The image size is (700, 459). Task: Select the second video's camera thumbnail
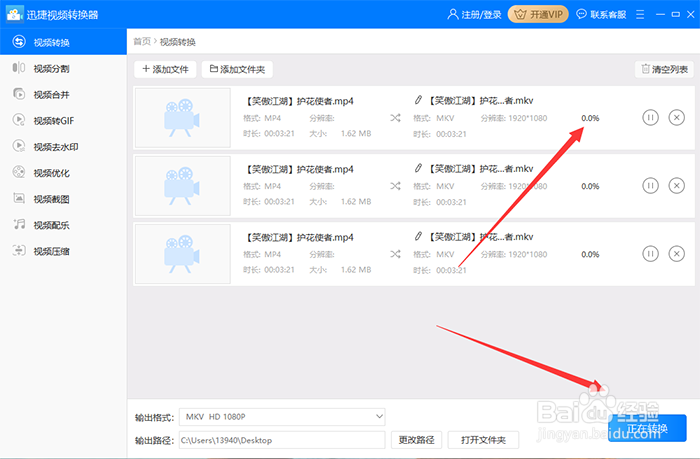click(183, 186)
